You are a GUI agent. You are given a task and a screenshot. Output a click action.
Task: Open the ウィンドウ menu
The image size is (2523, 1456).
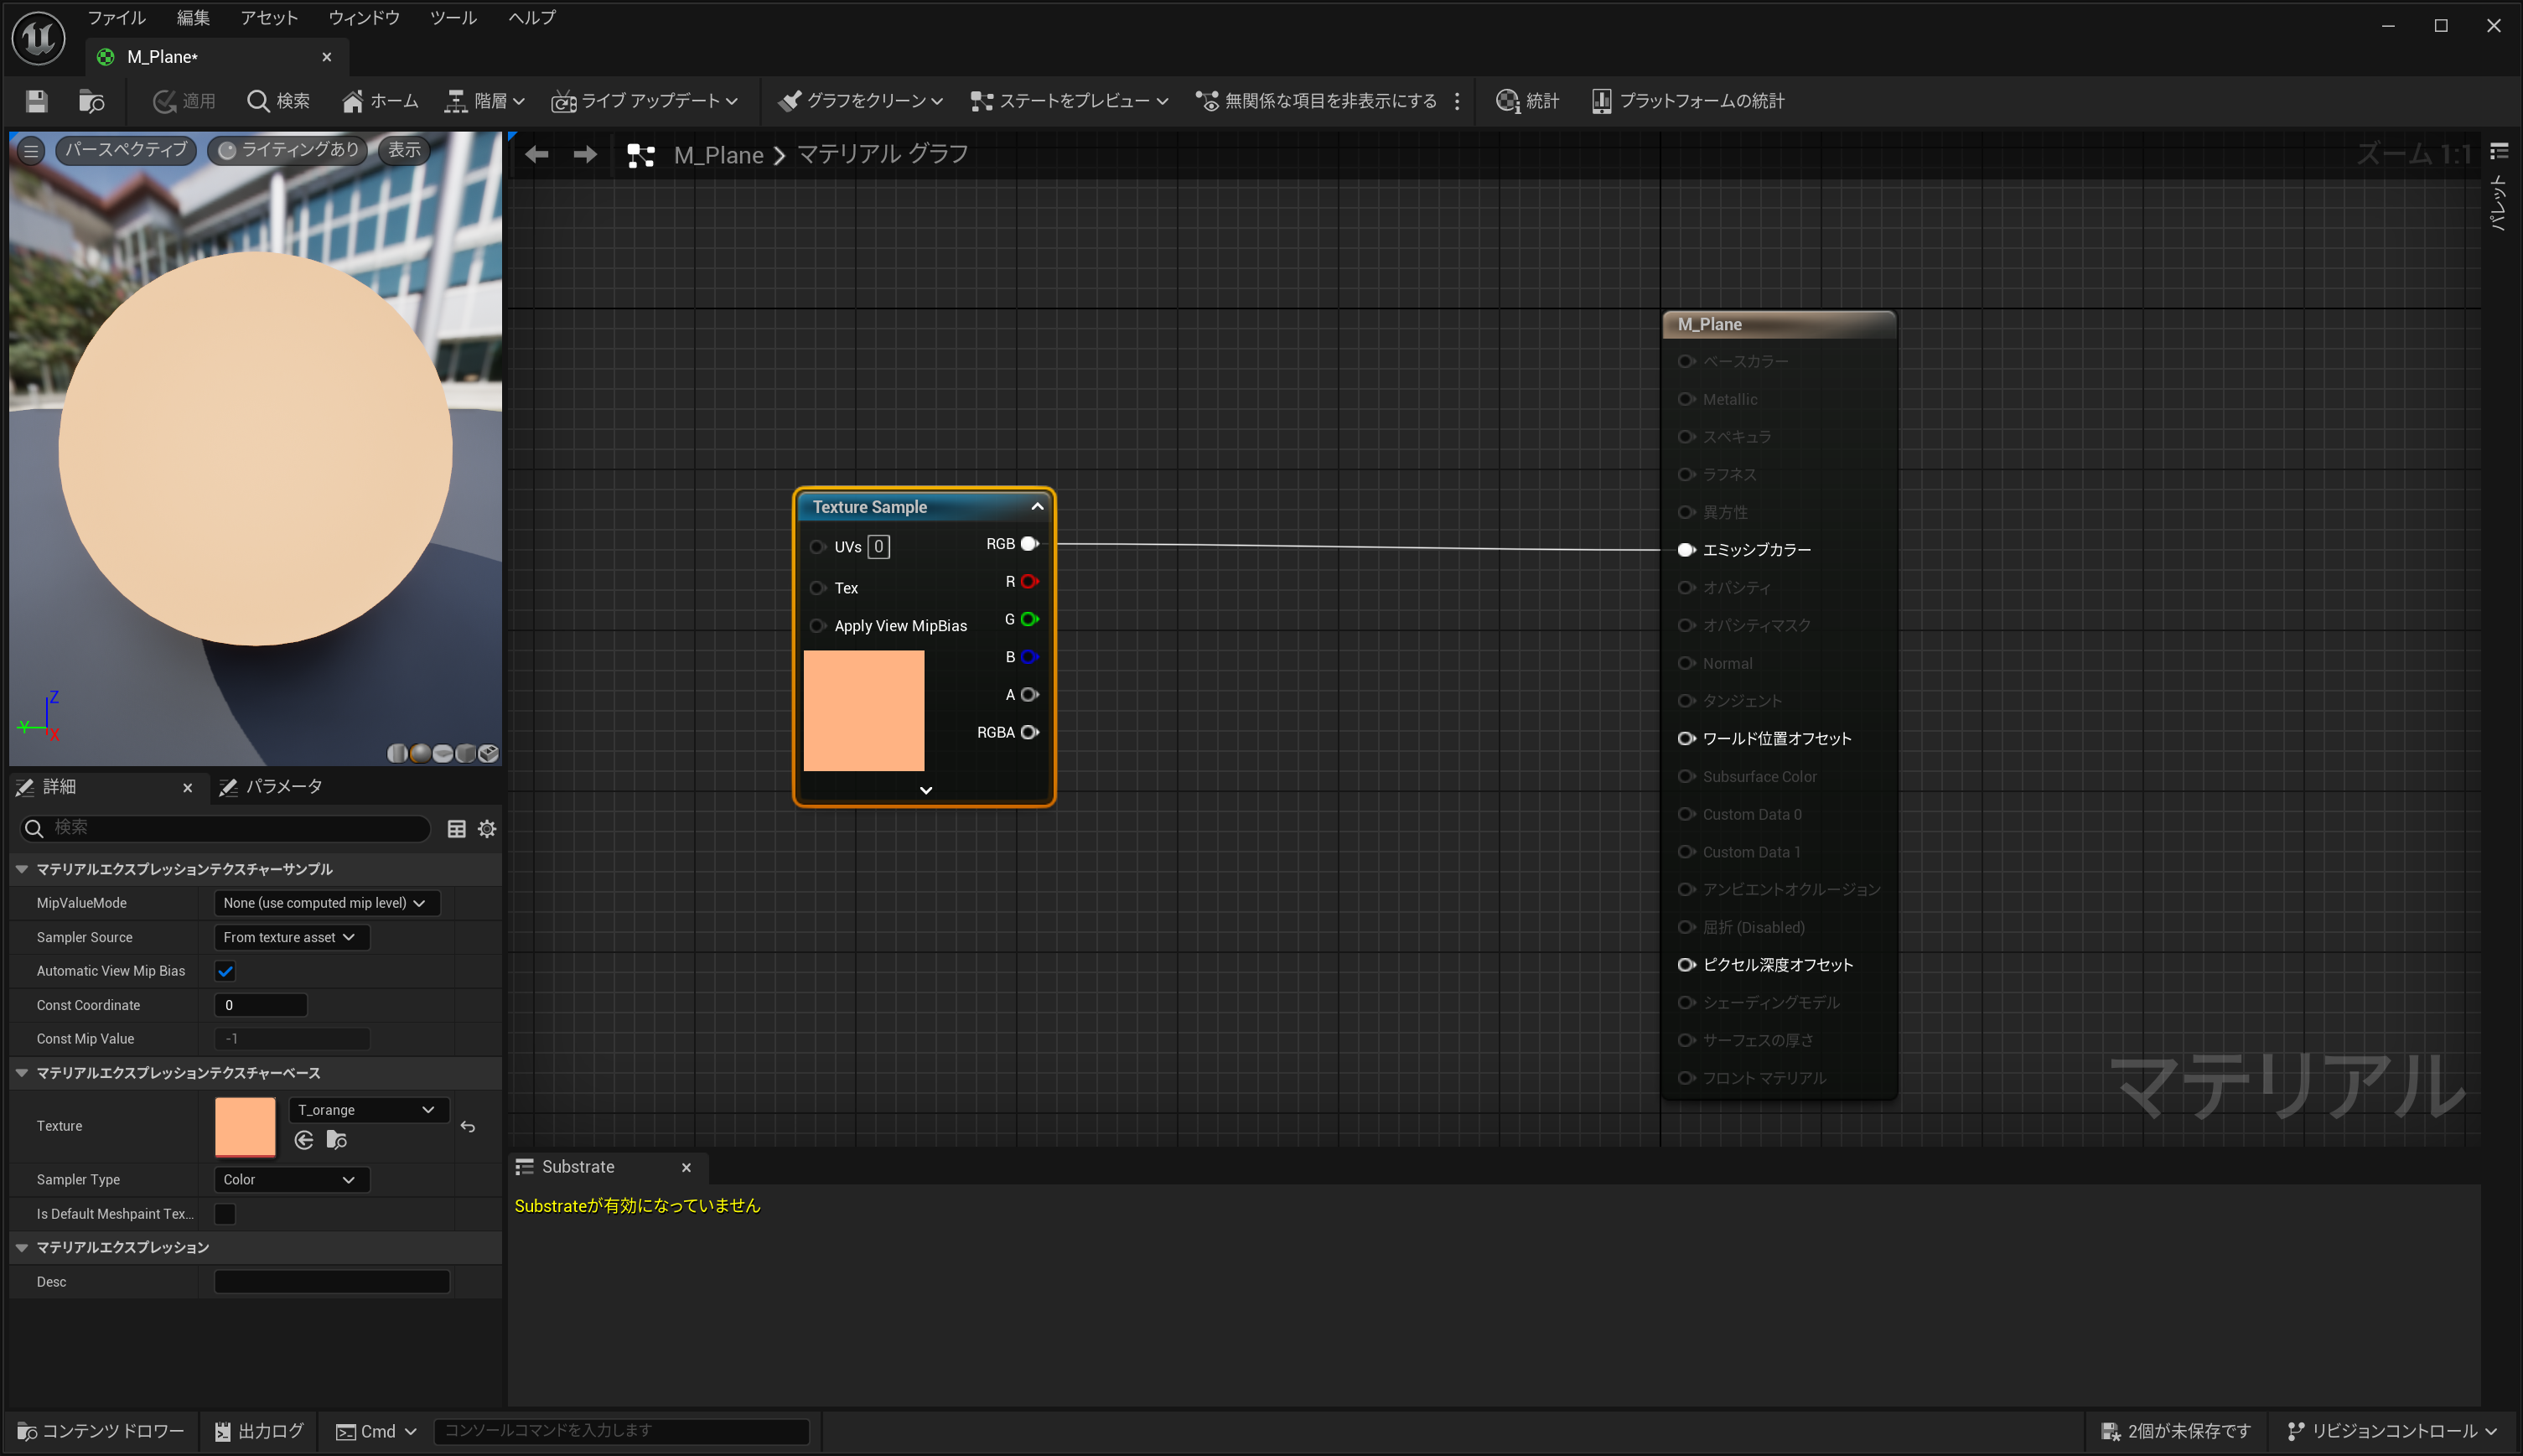coord(364,17)
